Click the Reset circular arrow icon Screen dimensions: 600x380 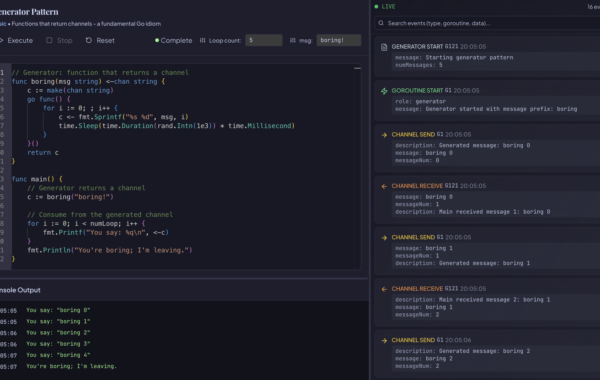click(89, 40)
